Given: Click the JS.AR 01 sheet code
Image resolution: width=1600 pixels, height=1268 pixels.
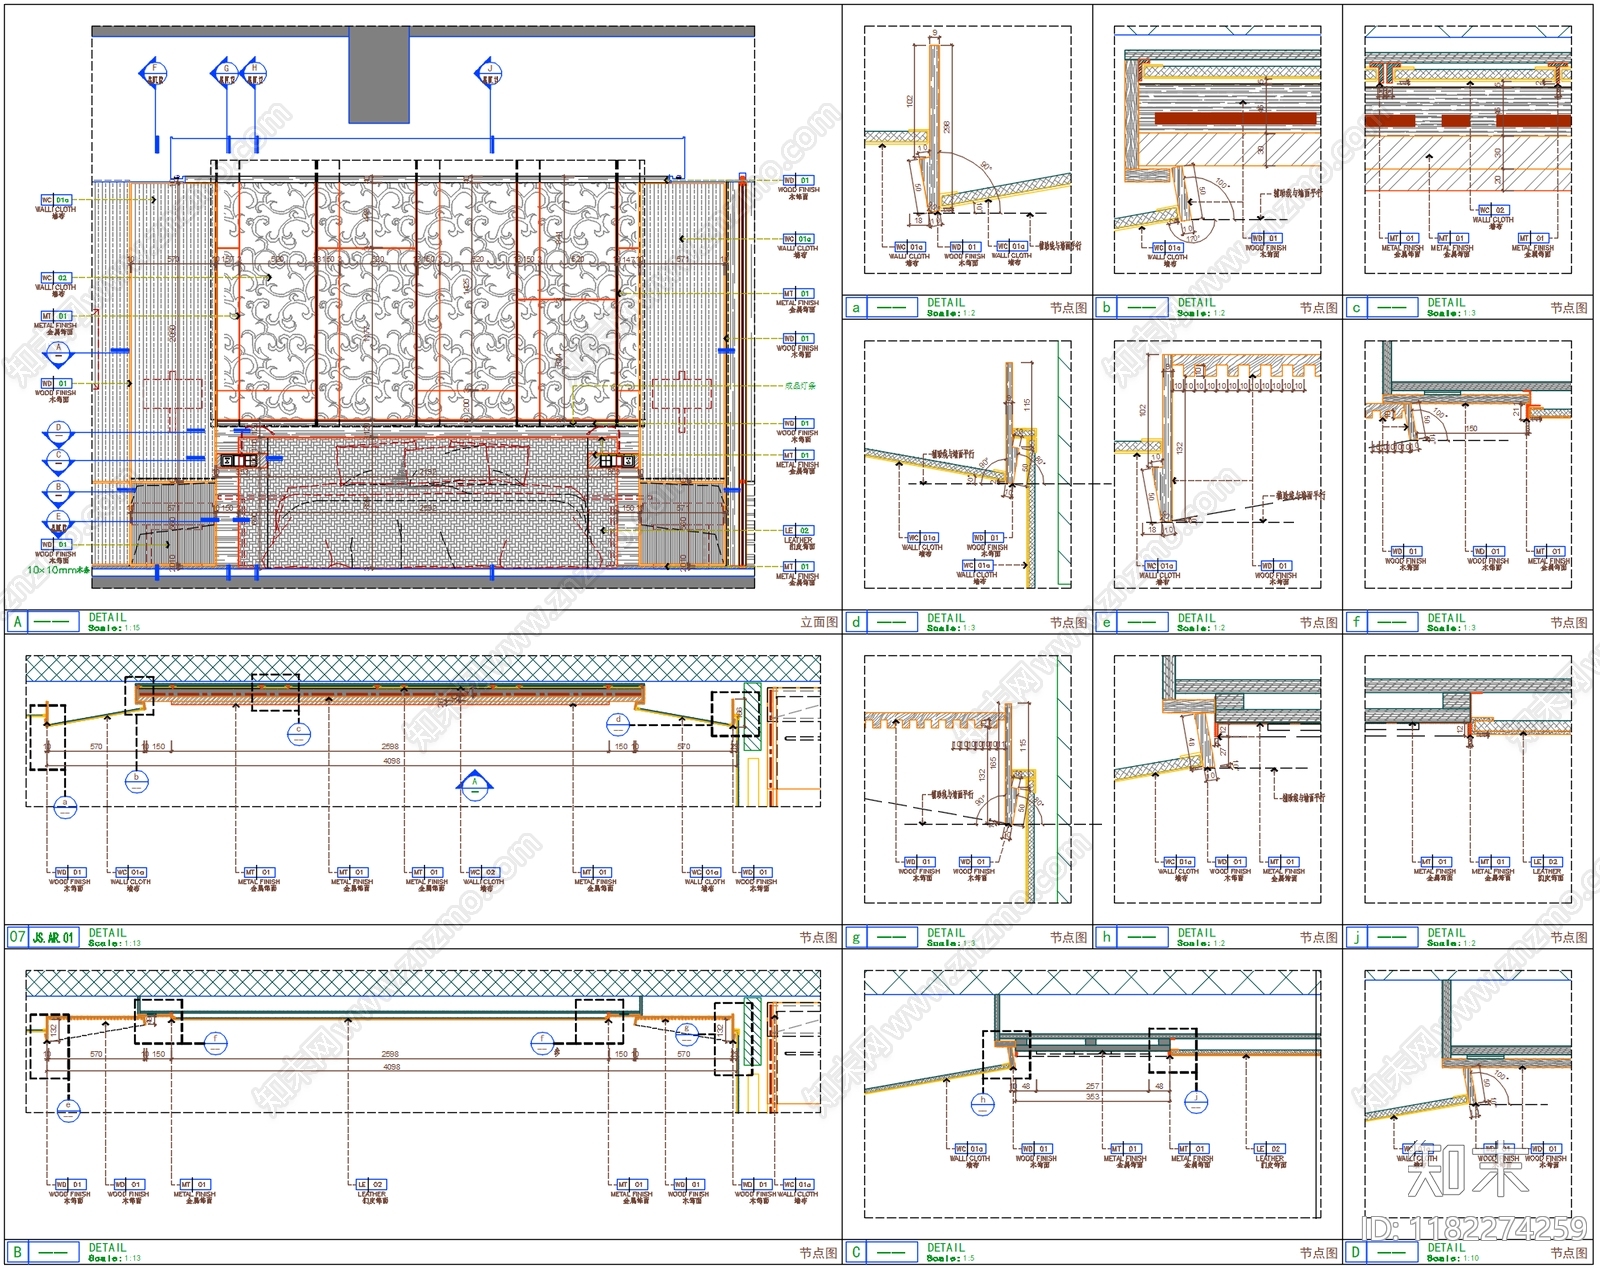Looking at the screenshot, I should coord(54,937).
